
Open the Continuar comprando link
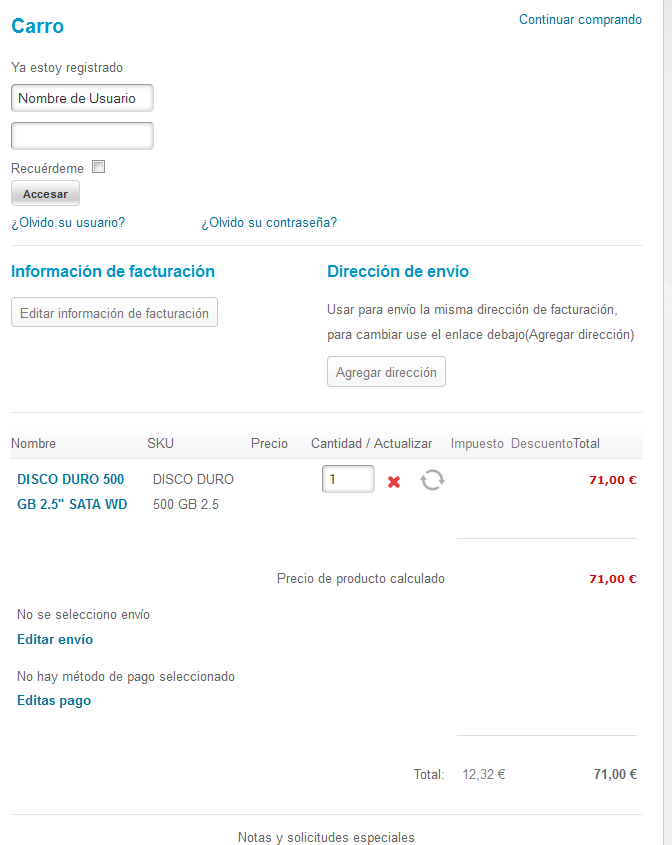pos(580,19)
